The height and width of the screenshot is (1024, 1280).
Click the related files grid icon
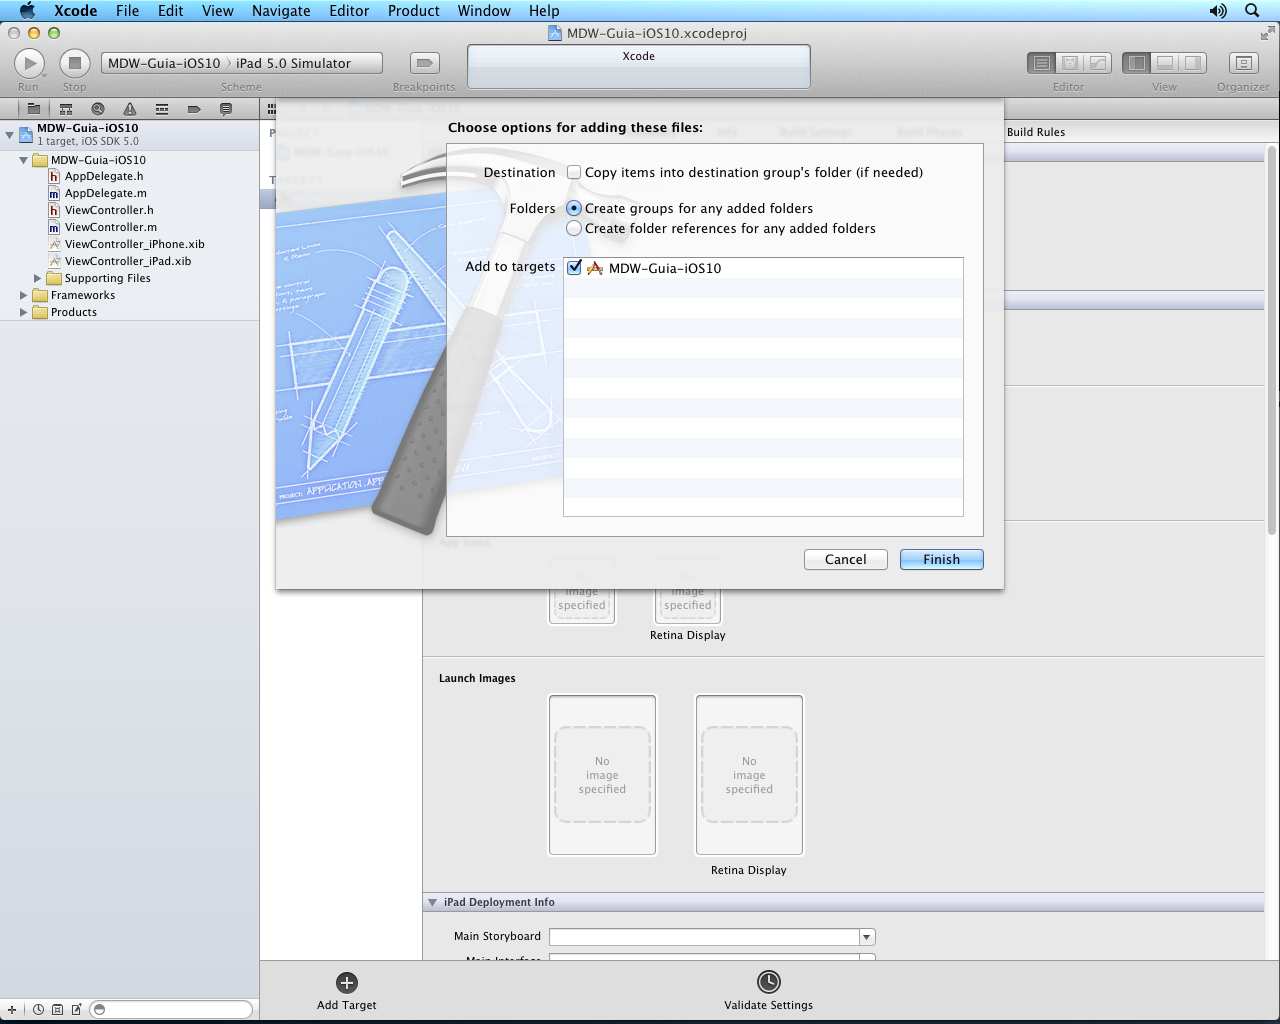(271, 109)
